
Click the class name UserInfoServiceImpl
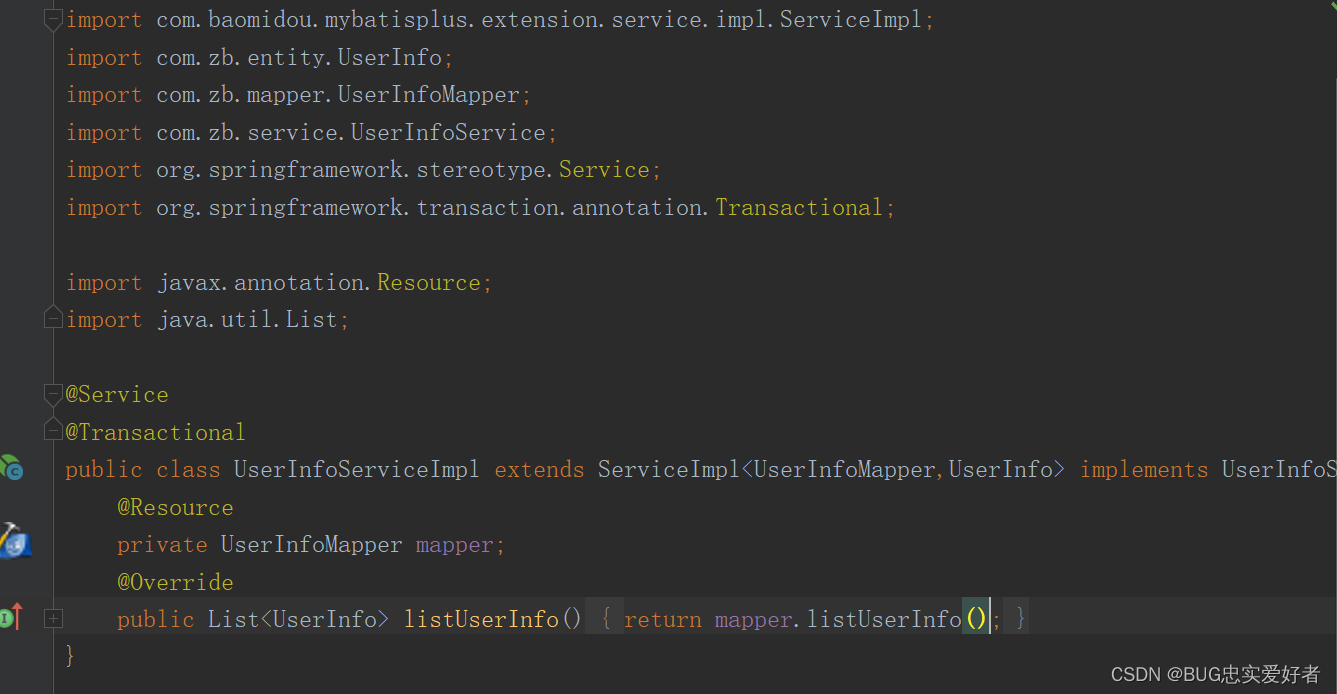coord(357,470)
